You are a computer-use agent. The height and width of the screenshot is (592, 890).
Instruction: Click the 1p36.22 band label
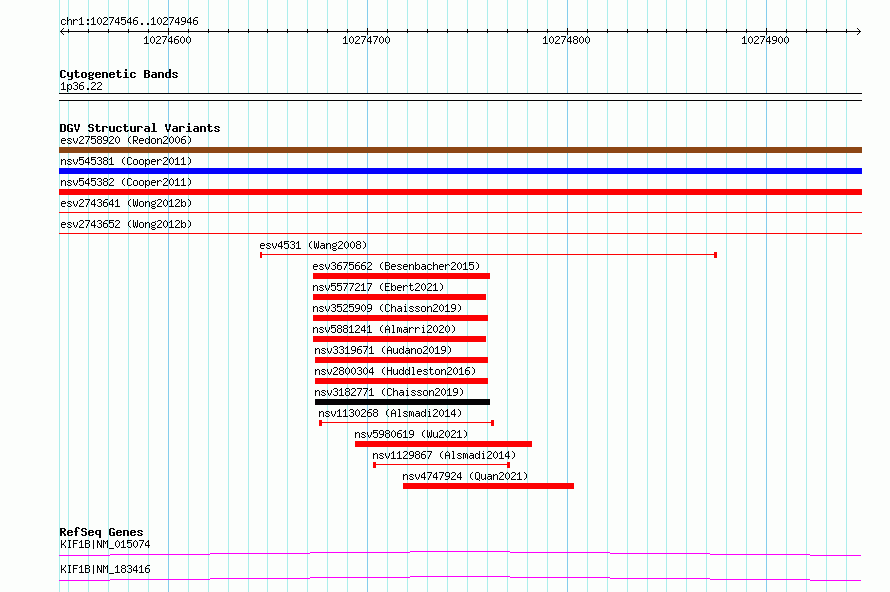click(x=81, y=86)
